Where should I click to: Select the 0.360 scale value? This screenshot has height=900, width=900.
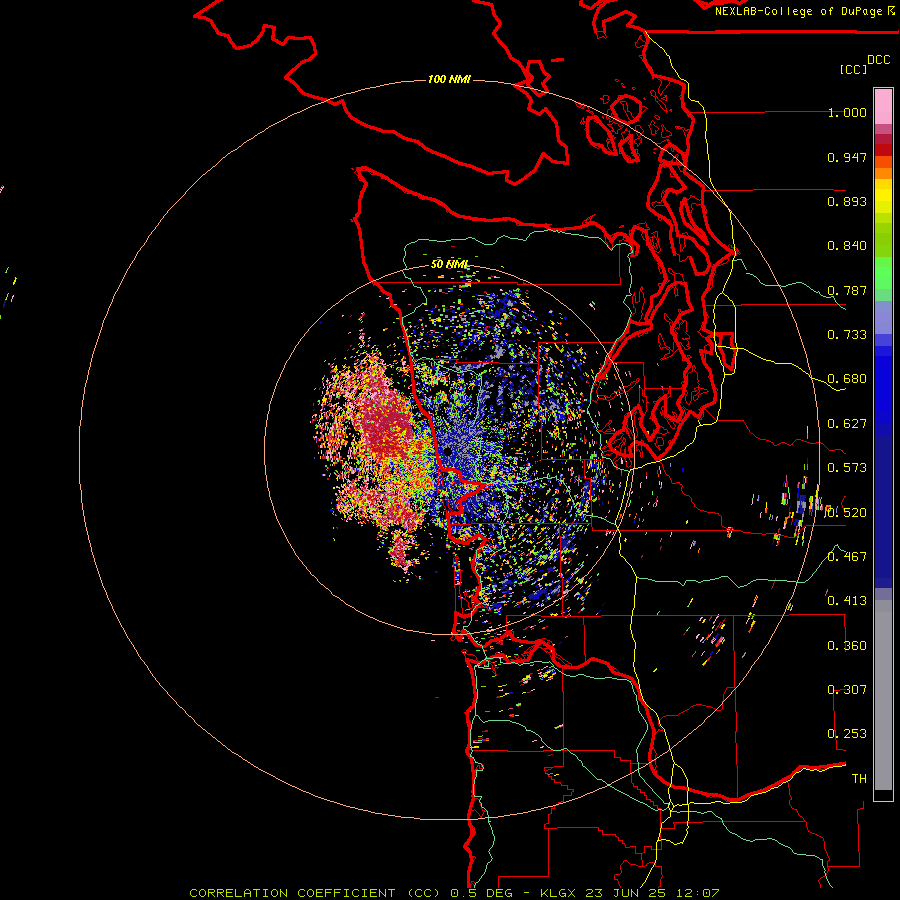point(847,646)
